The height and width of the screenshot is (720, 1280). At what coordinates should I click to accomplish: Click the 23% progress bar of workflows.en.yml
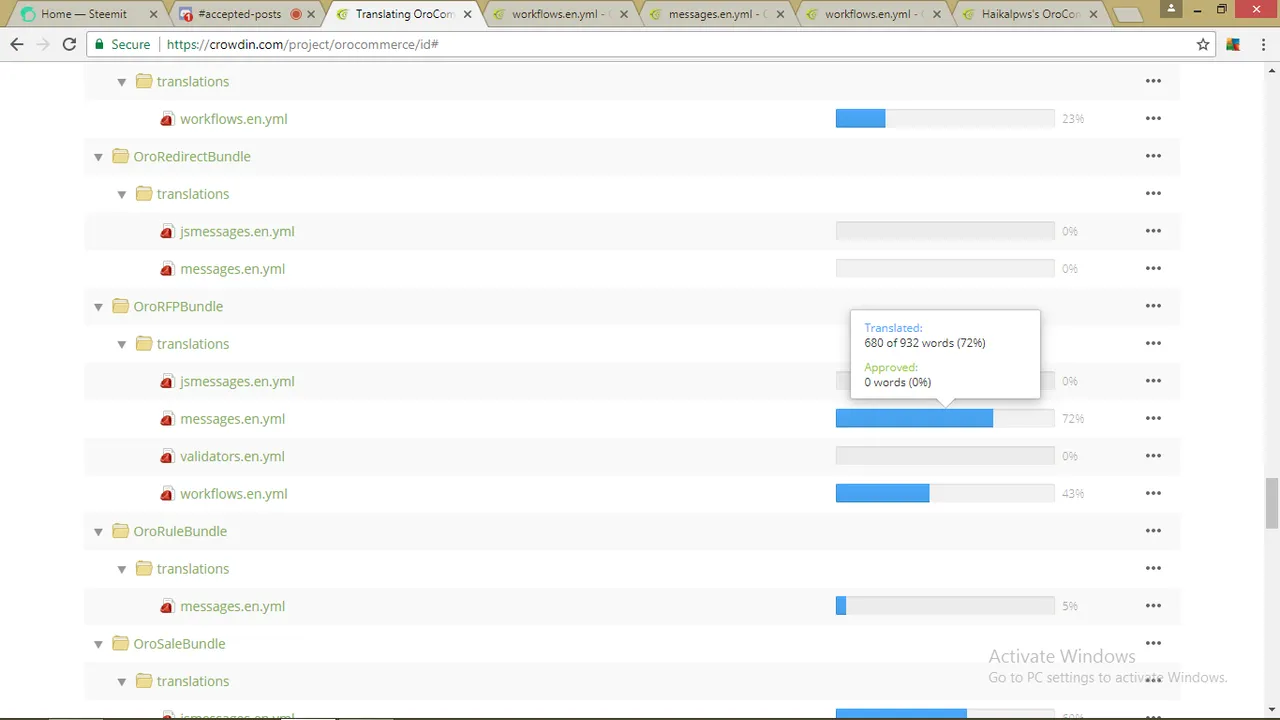(x=945, y=118)
